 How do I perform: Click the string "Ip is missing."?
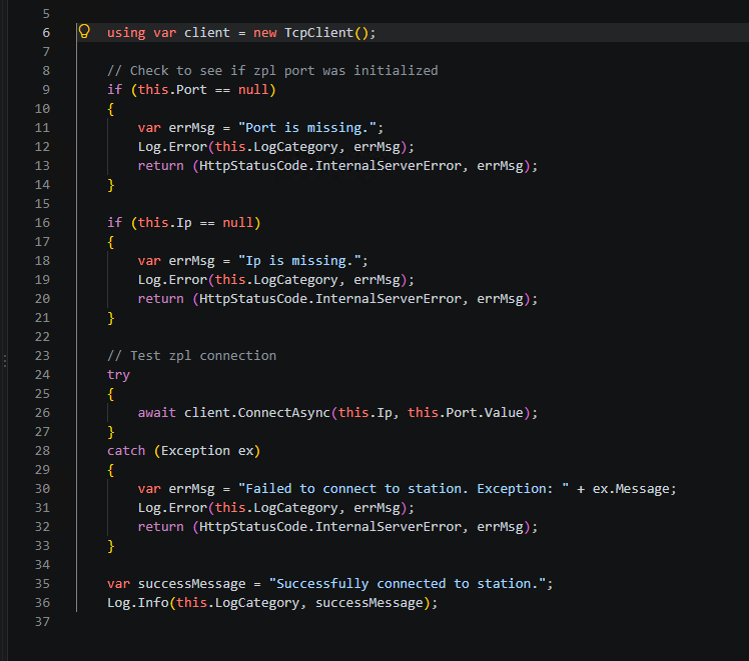point(299,261)
